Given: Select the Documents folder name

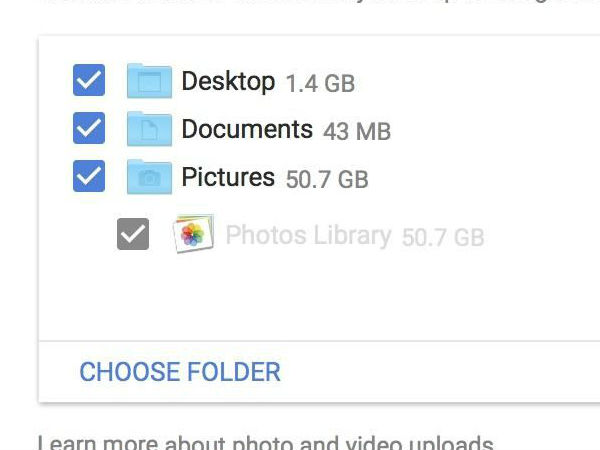Looking at the screenshot, I should click(x=247, y=129).
